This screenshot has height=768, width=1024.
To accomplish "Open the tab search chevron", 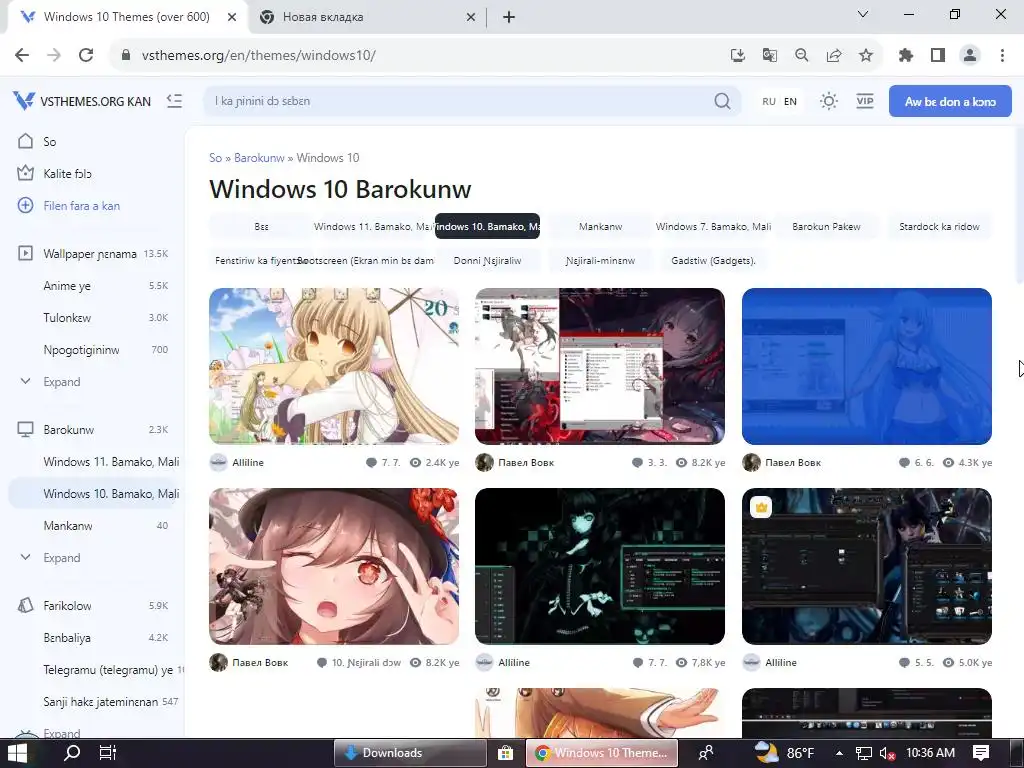I will [863, 14].
